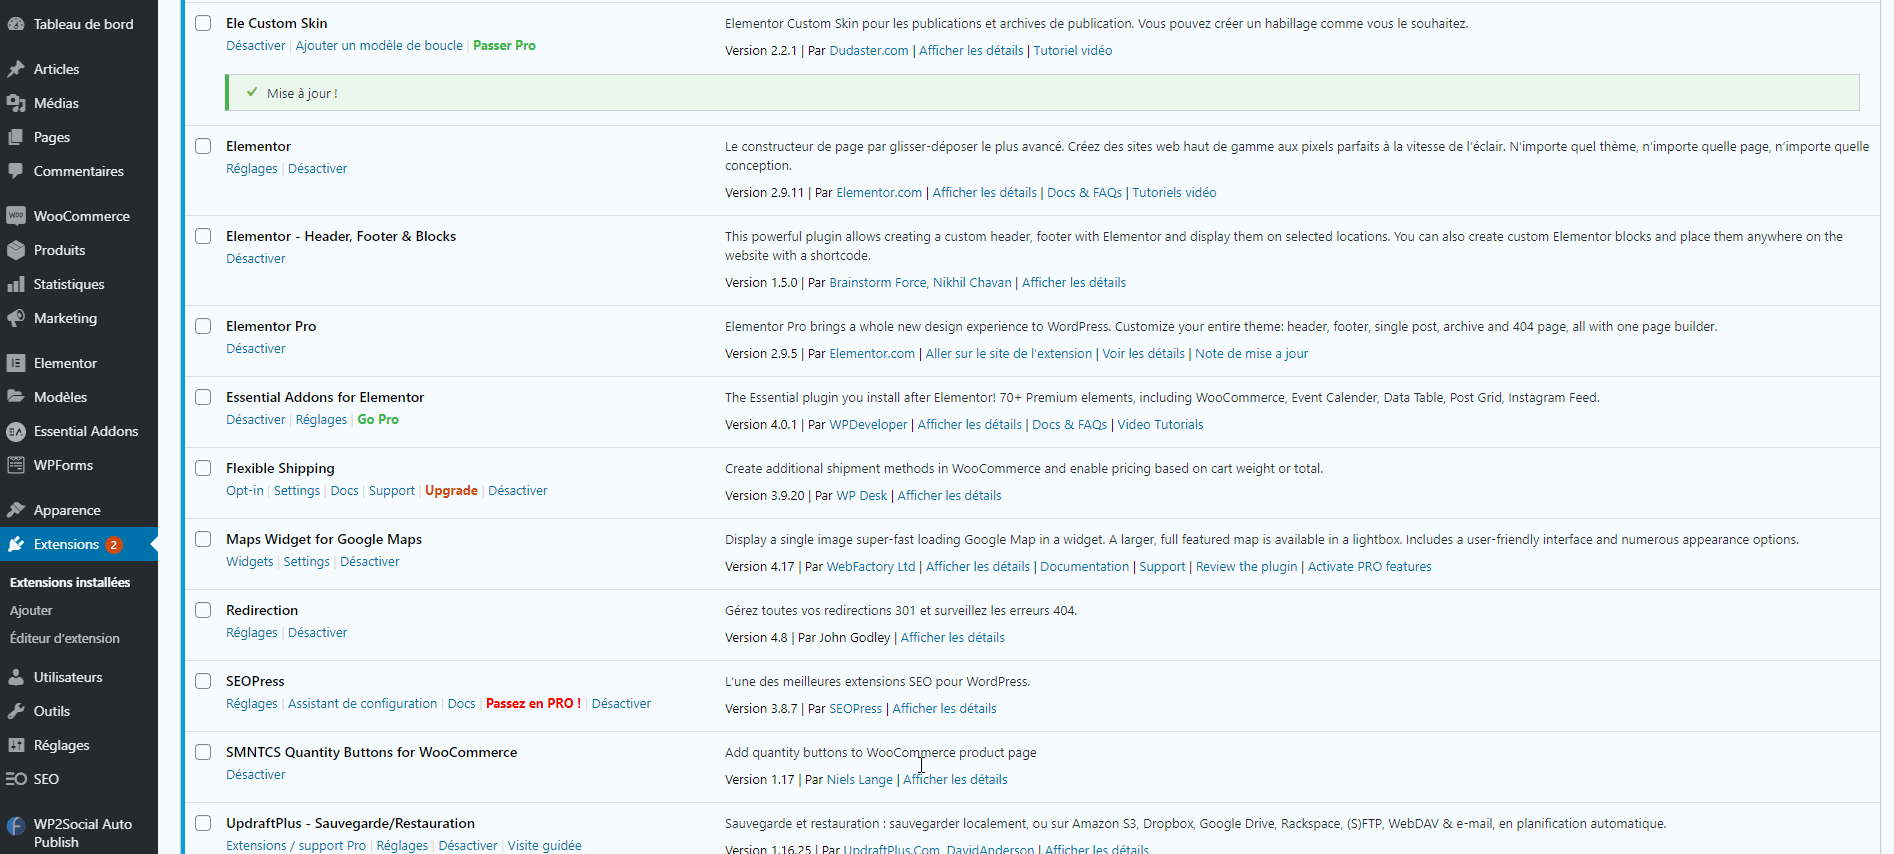The width and height of the screenshot is (1894, 854).
Task: Click Ajouter un modèle de boucle link
Action: 379,46
